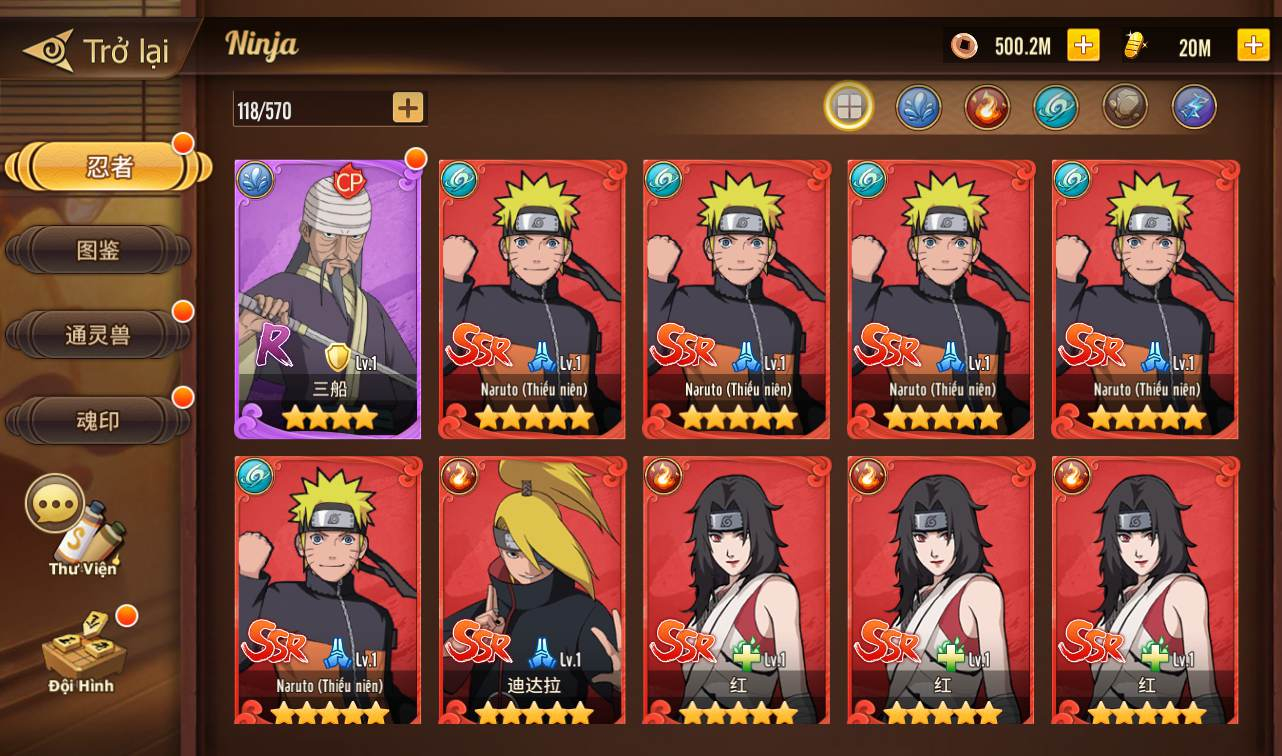Expand ninja capacity with plus button
Viewport: 1282px width, 756px height.
coord(408,108)
